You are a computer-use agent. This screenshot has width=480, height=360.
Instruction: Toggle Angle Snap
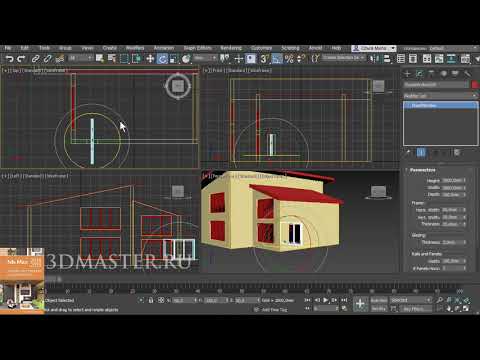coord(277,59)
